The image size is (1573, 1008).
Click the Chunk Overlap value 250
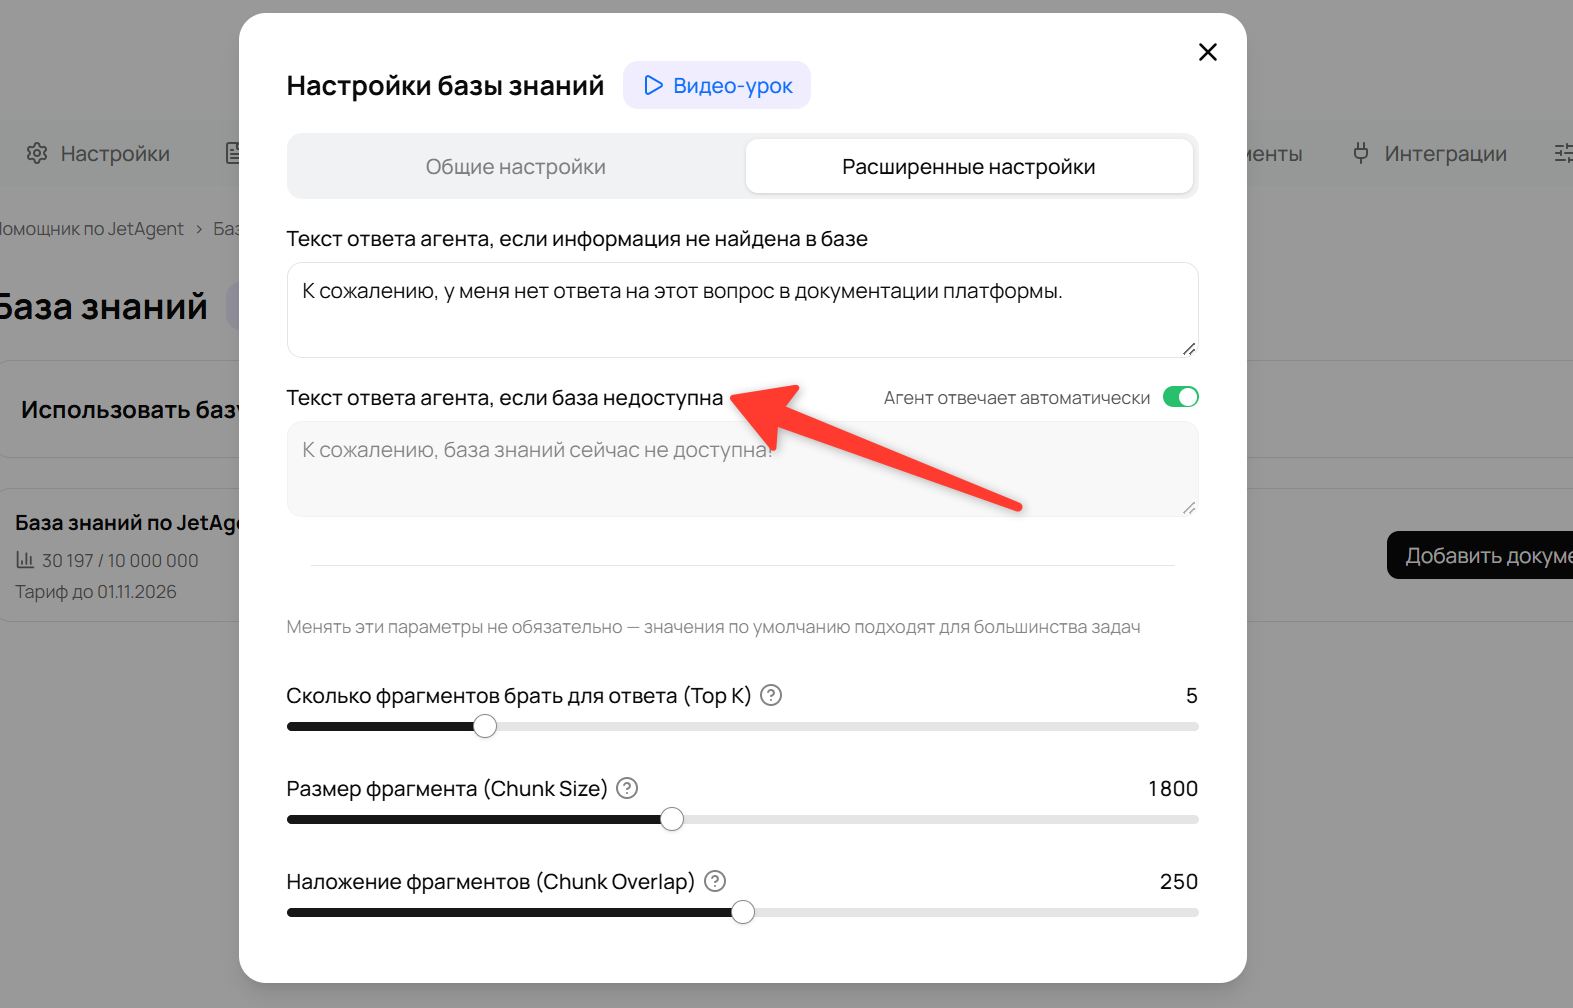[1179, 881]
